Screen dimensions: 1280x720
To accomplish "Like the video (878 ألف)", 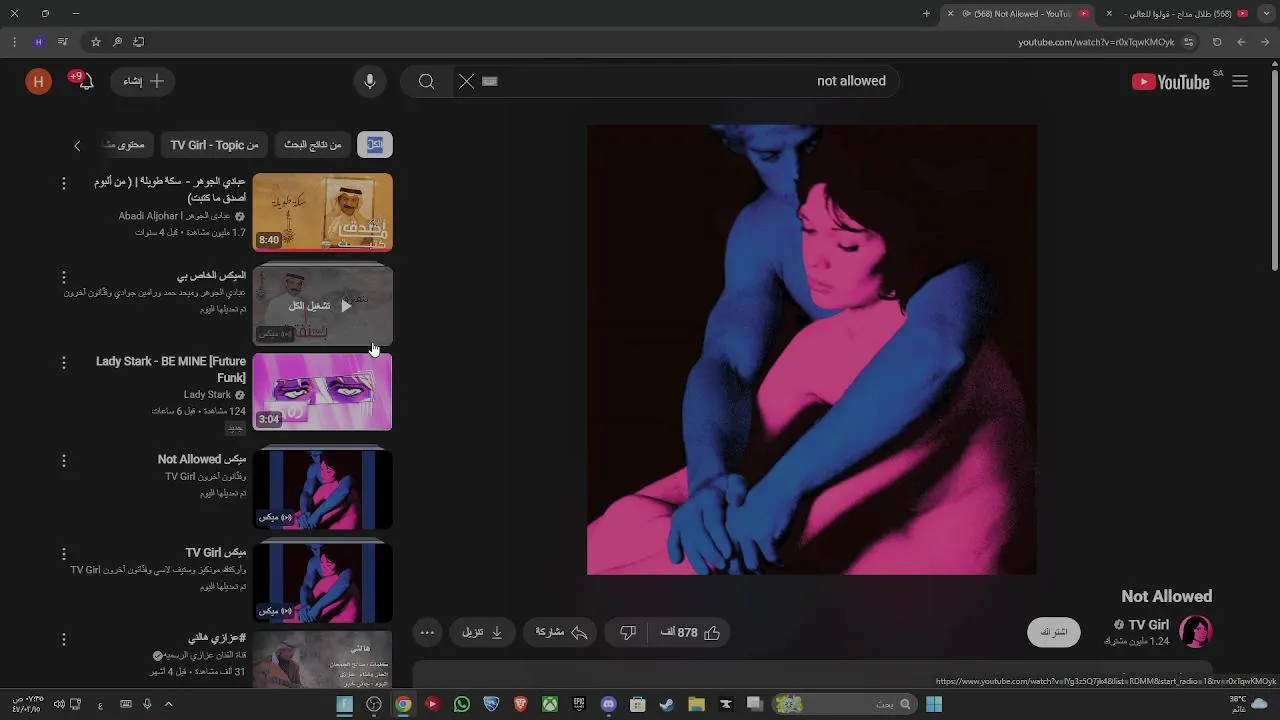I will [691, 632].
